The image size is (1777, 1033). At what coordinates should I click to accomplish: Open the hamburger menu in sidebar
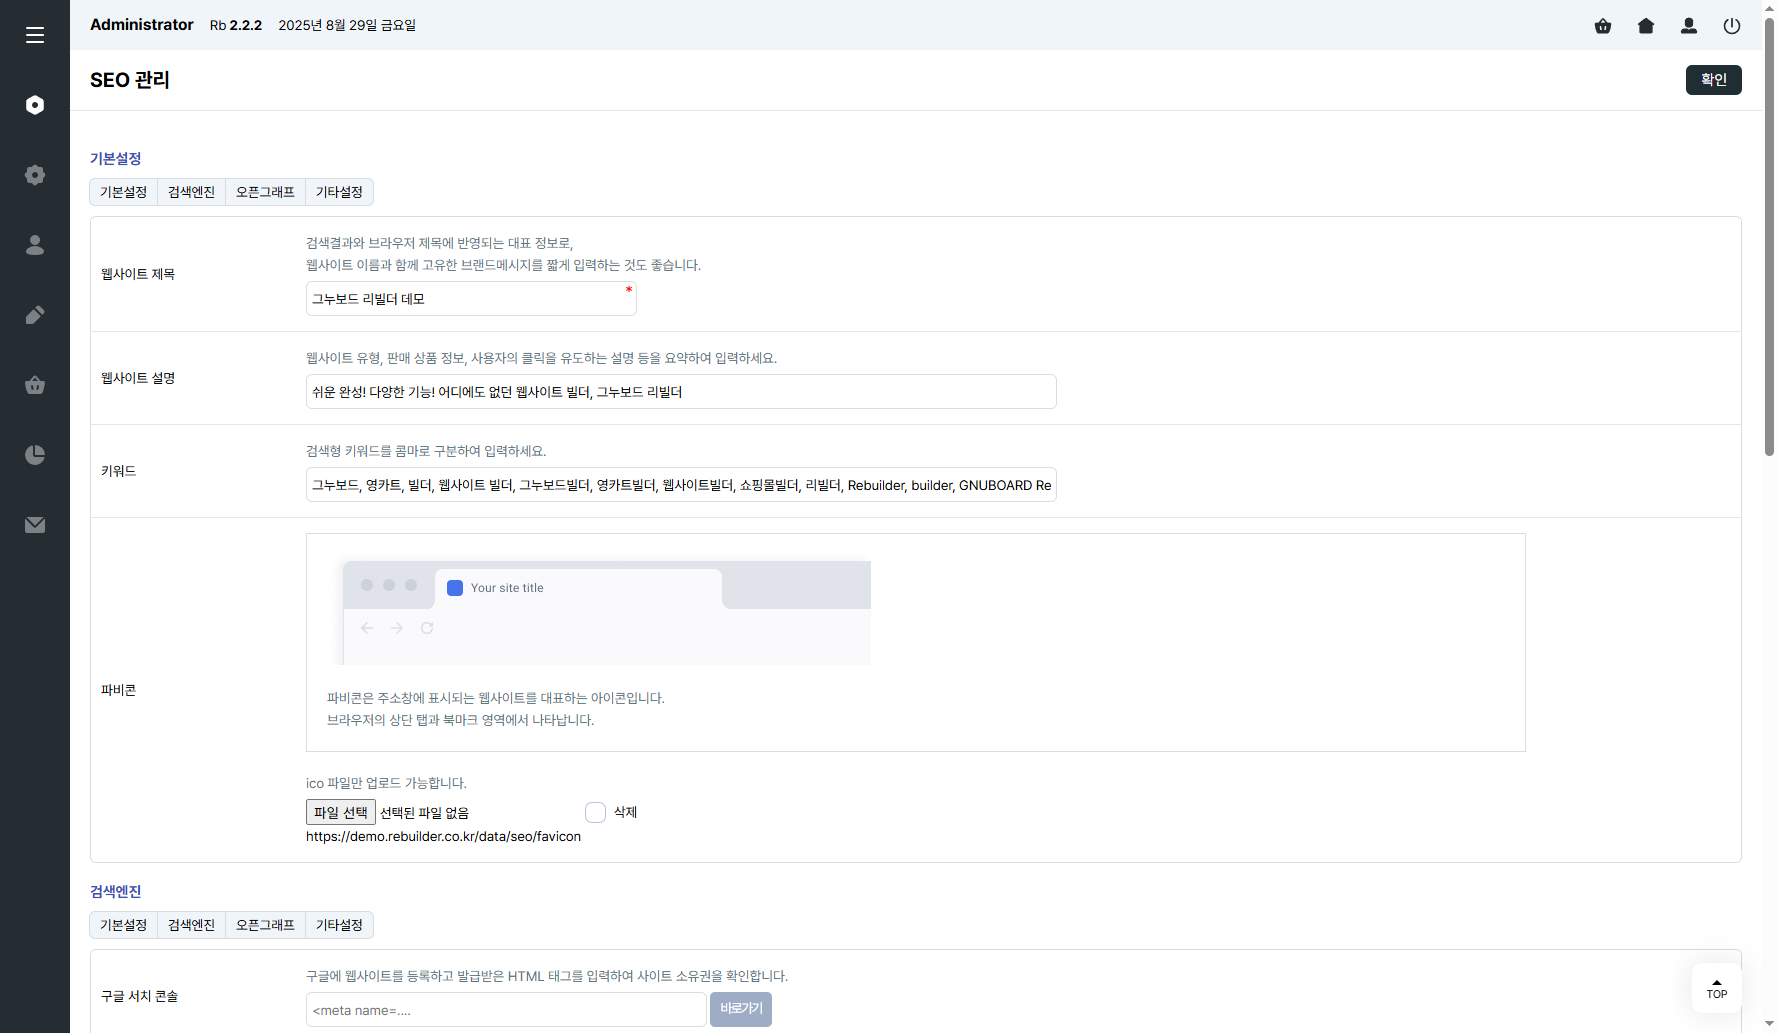pos(35,35)
